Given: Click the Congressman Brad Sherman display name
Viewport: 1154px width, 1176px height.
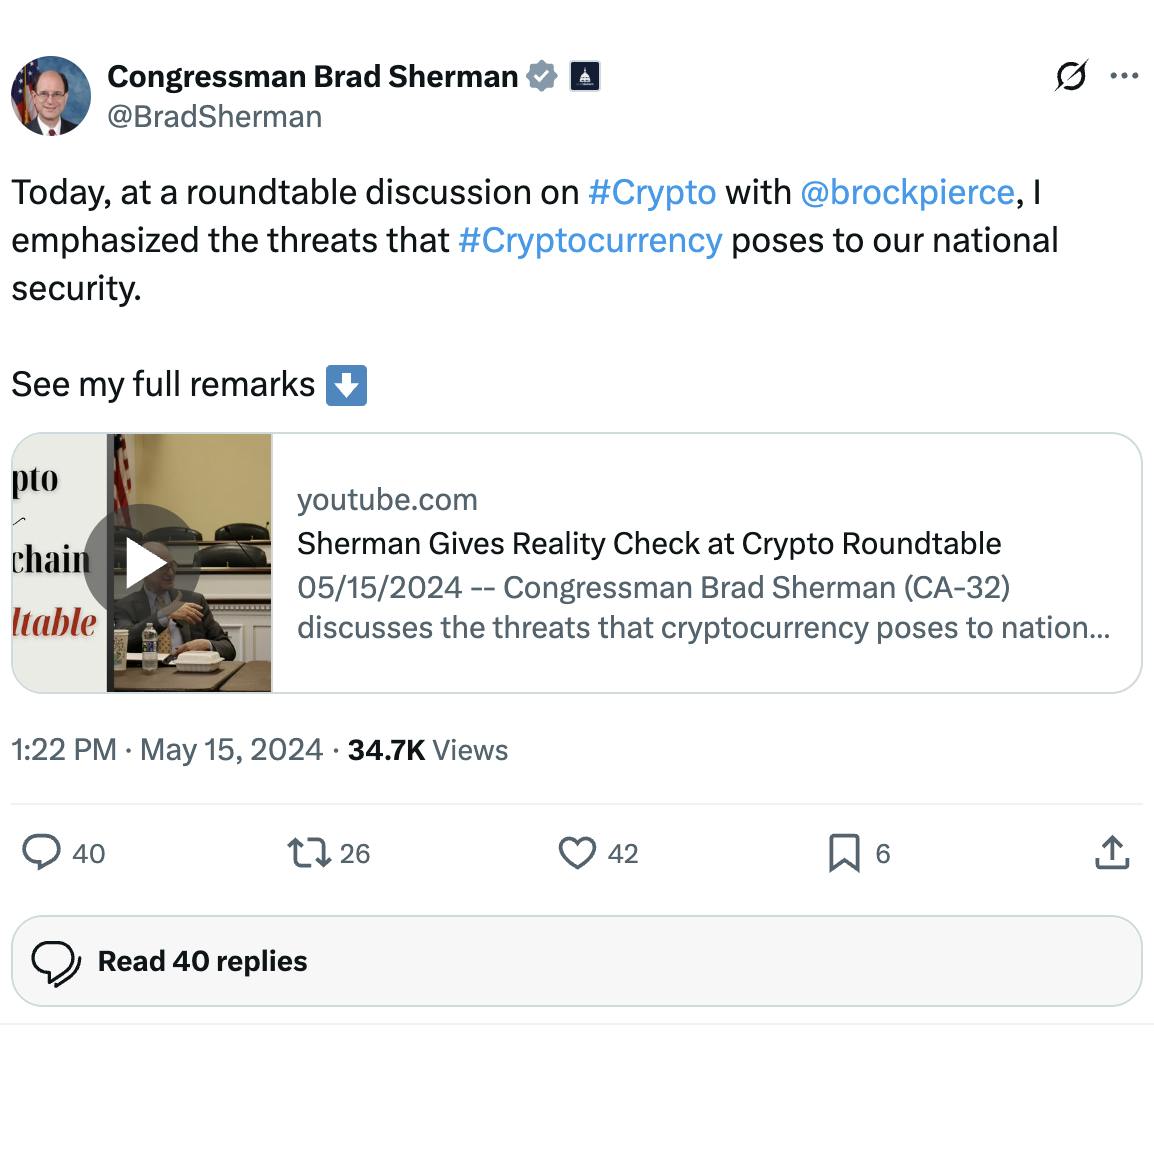Looking at the screenshot, I should click(312, 76).
